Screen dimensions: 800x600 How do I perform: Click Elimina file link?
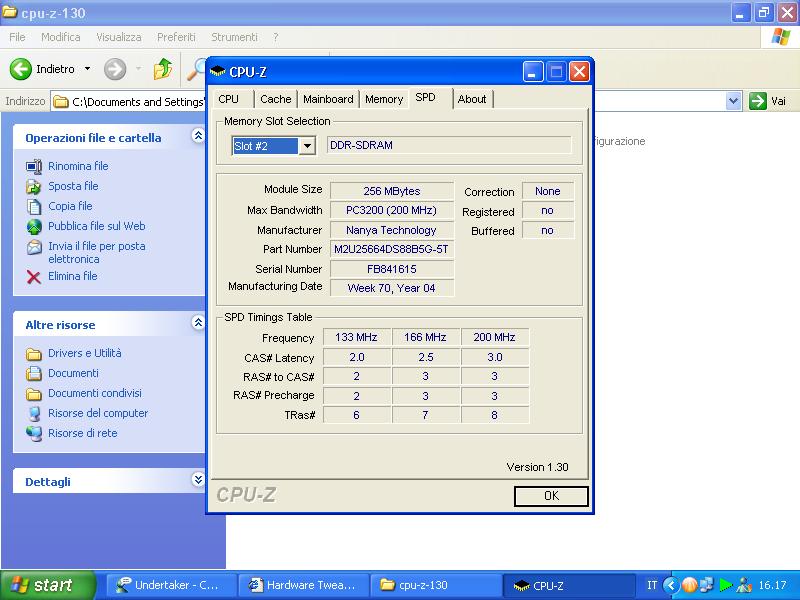(72, 276)
